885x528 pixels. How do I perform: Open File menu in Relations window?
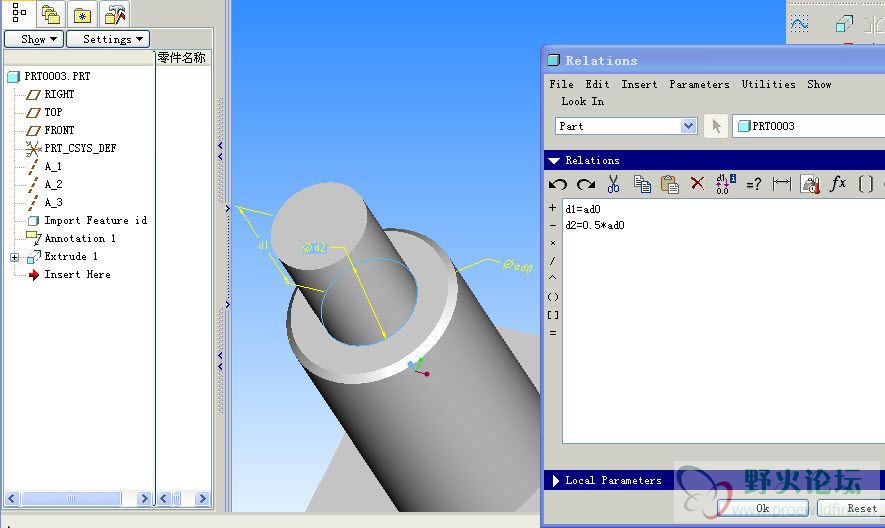click(x=562, y=84)
